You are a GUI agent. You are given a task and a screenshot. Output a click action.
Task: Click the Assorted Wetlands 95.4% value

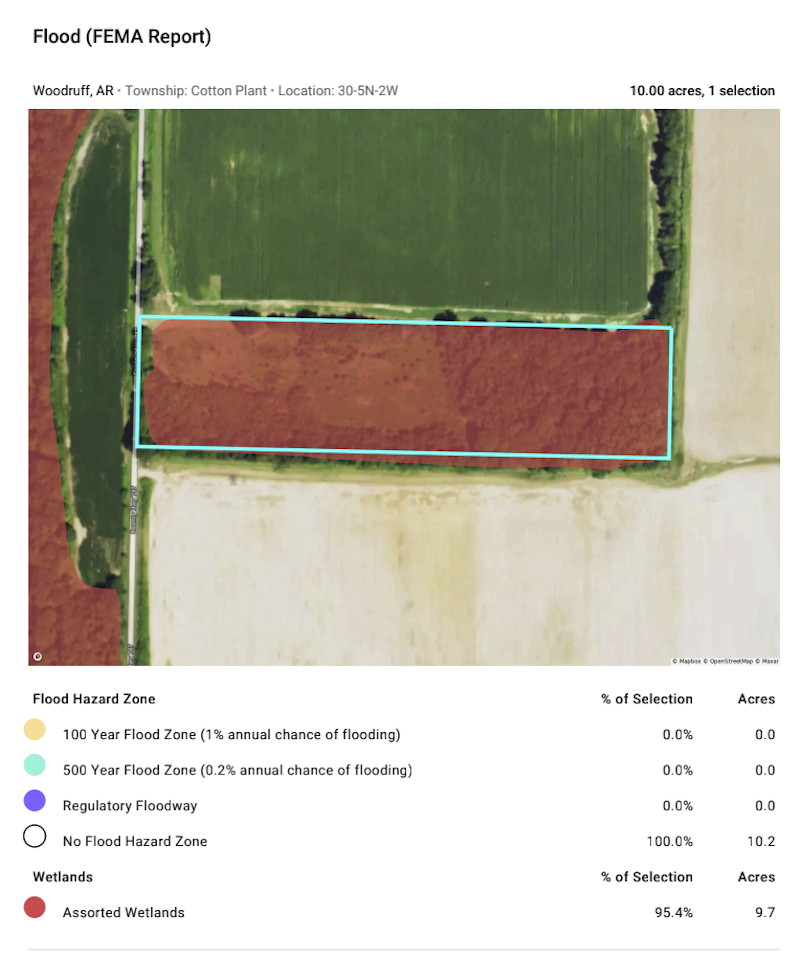673,913
